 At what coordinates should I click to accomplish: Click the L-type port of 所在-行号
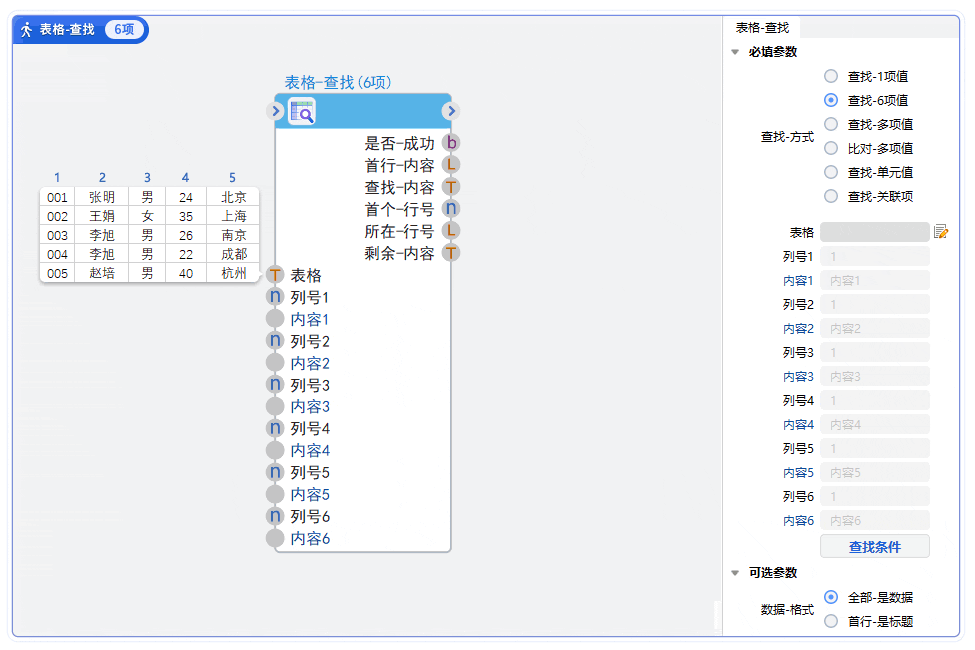[x=450, y=230]
